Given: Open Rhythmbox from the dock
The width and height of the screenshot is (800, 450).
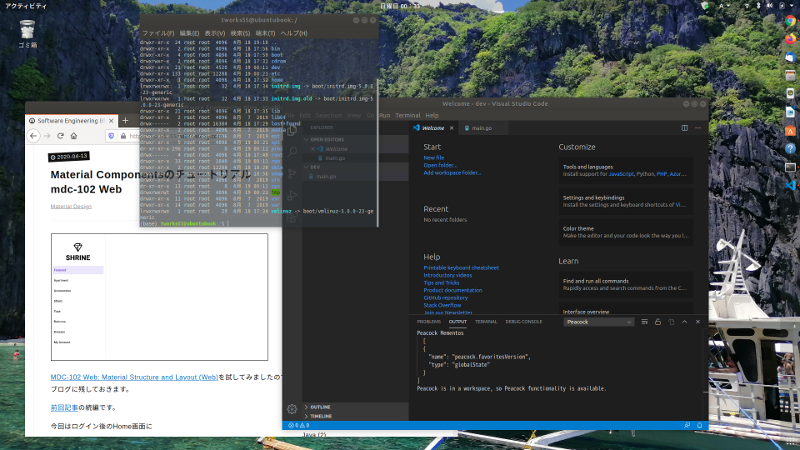Looking at the screenshot, I should (x=790, y=94).
